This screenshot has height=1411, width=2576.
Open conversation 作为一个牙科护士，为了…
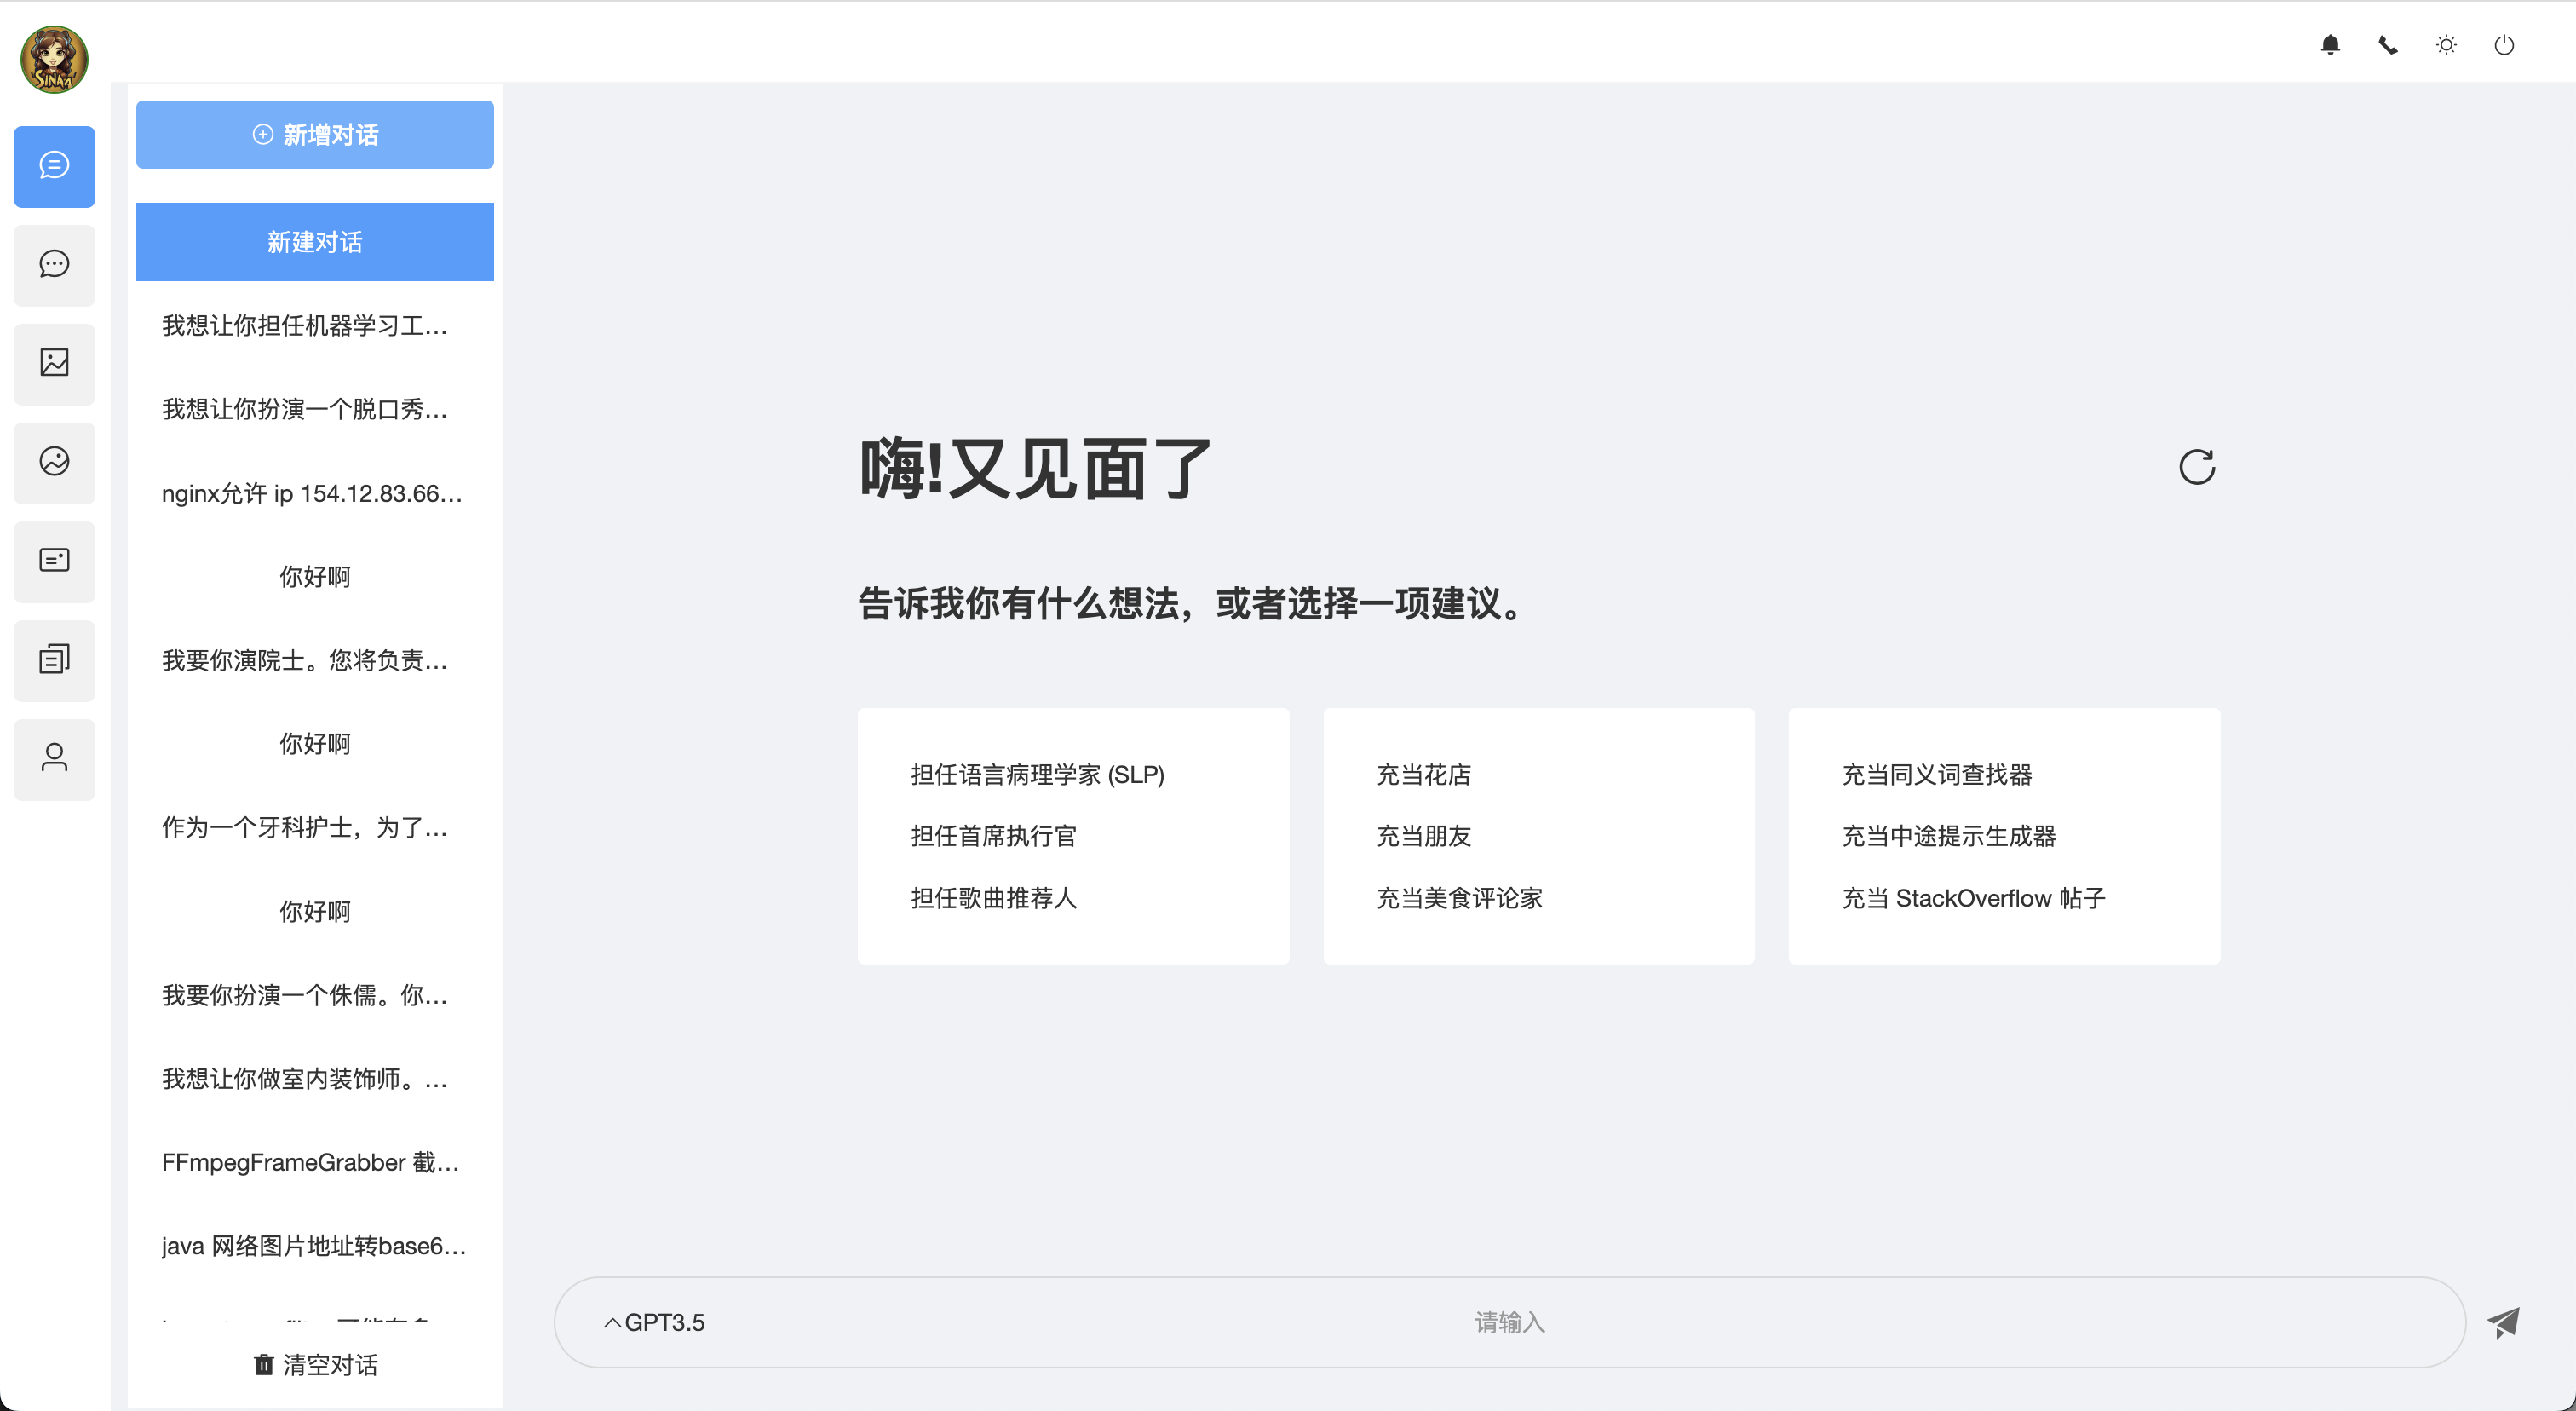(315, 827)
